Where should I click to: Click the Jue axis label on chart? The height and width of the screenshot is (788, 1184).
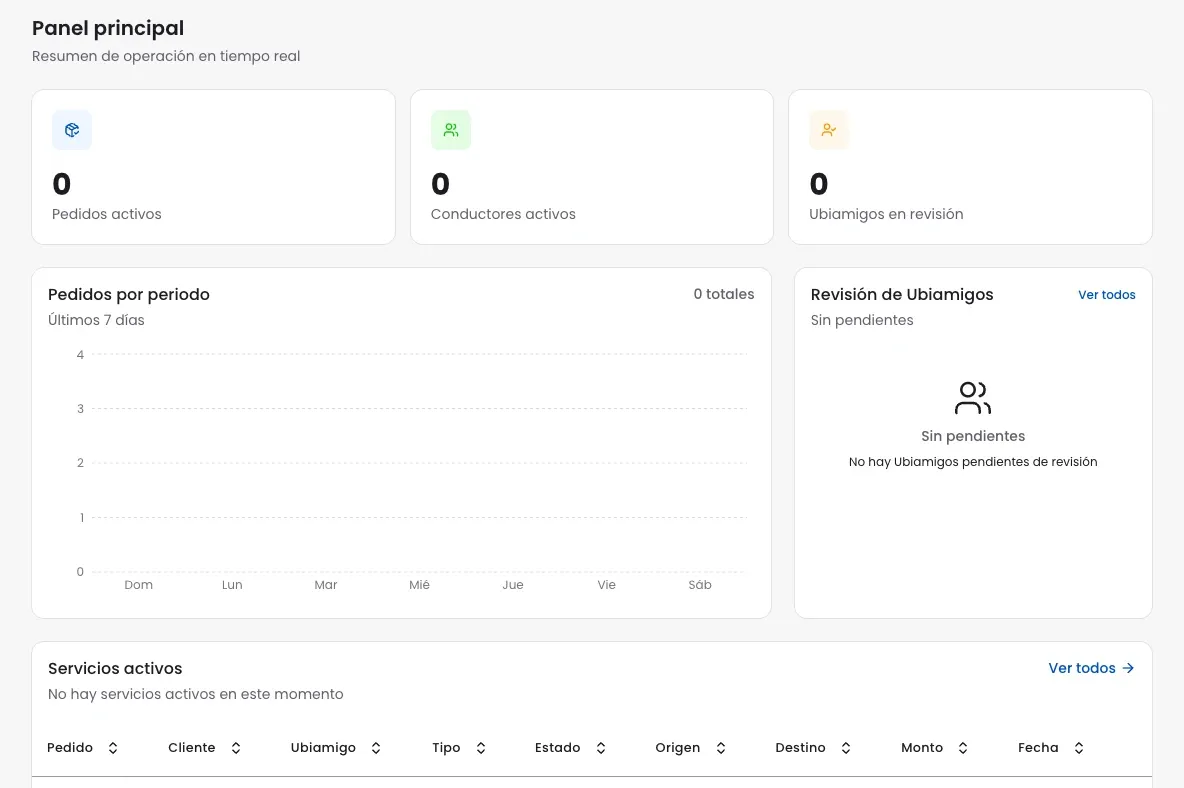click(x=513, y=585)
